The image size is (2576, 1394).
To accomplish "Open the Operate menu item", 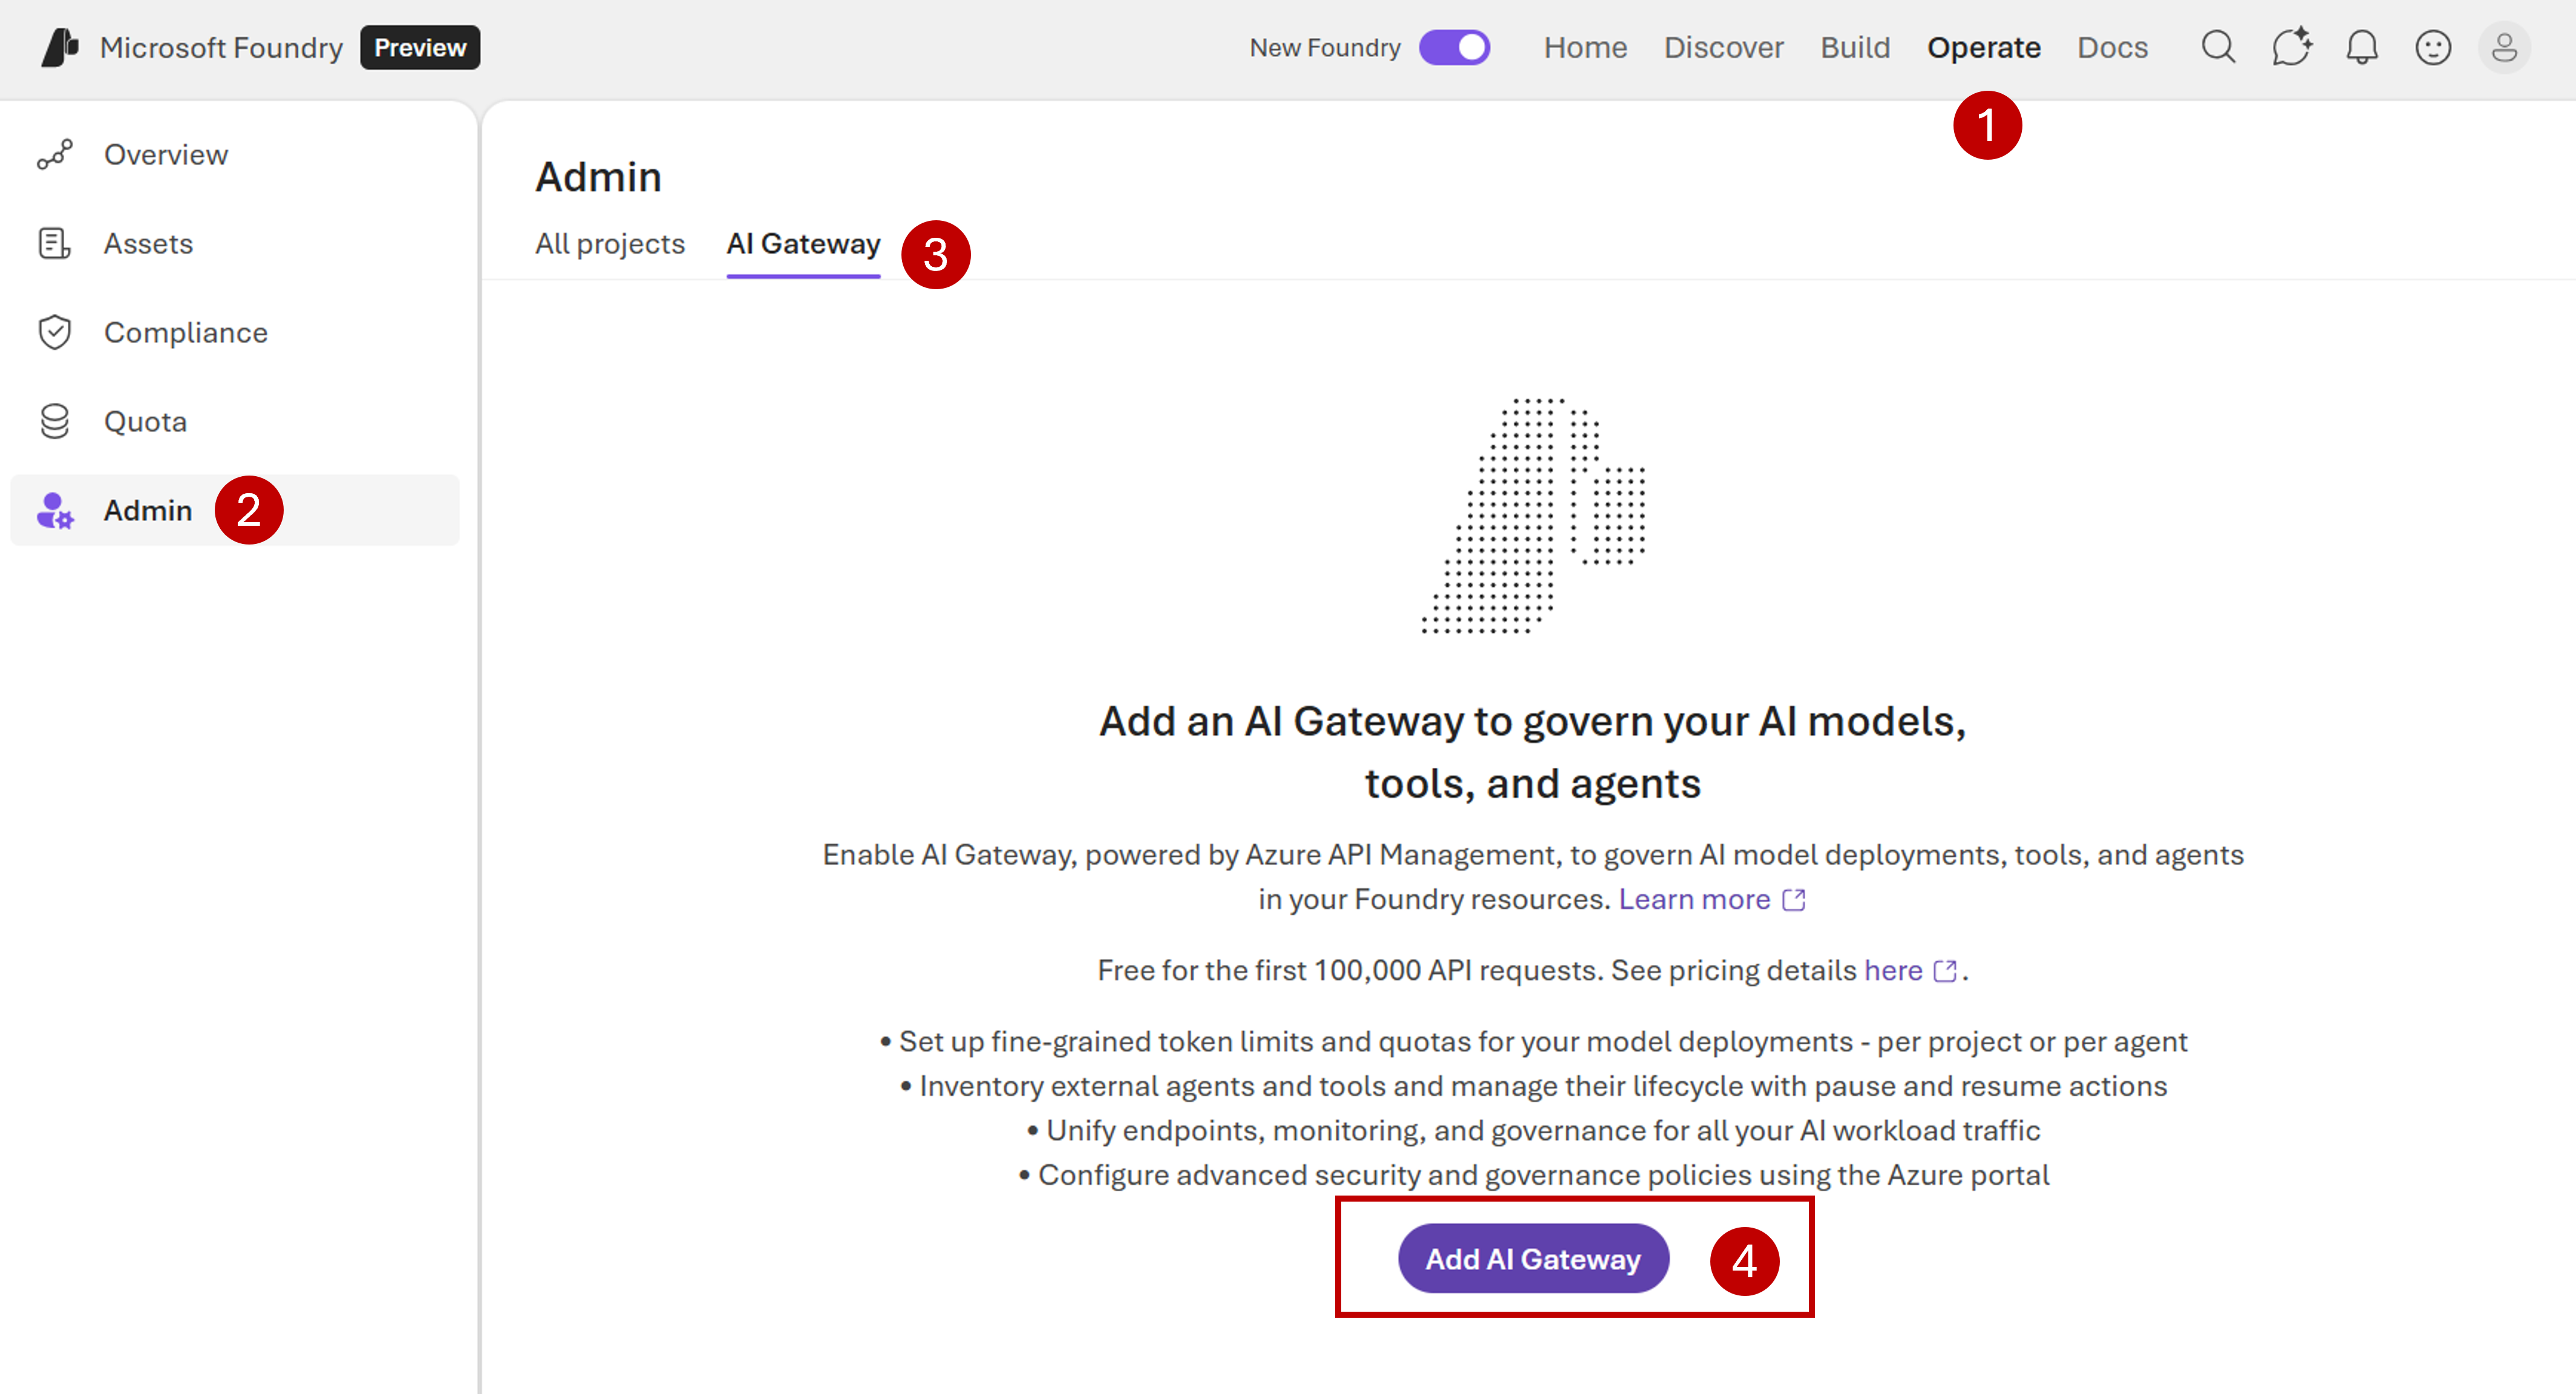I will tap(1984, 47).
